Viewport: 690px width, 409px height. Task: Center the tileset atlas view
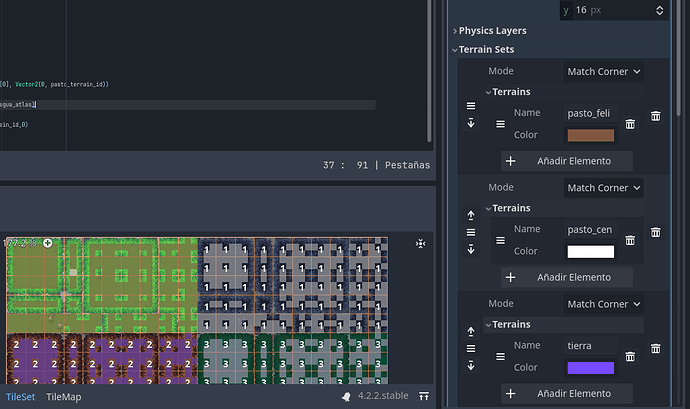pyautogui.click(x=421, y=244)
